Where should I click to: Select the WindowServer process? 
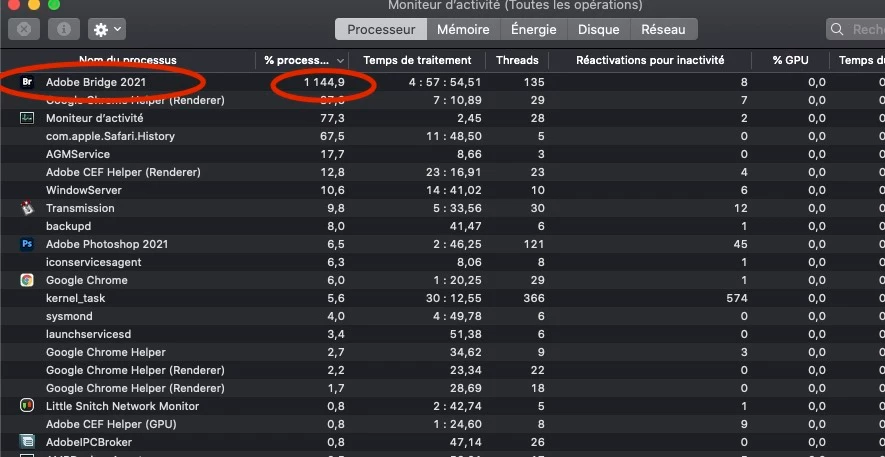(x=84, y=190)
